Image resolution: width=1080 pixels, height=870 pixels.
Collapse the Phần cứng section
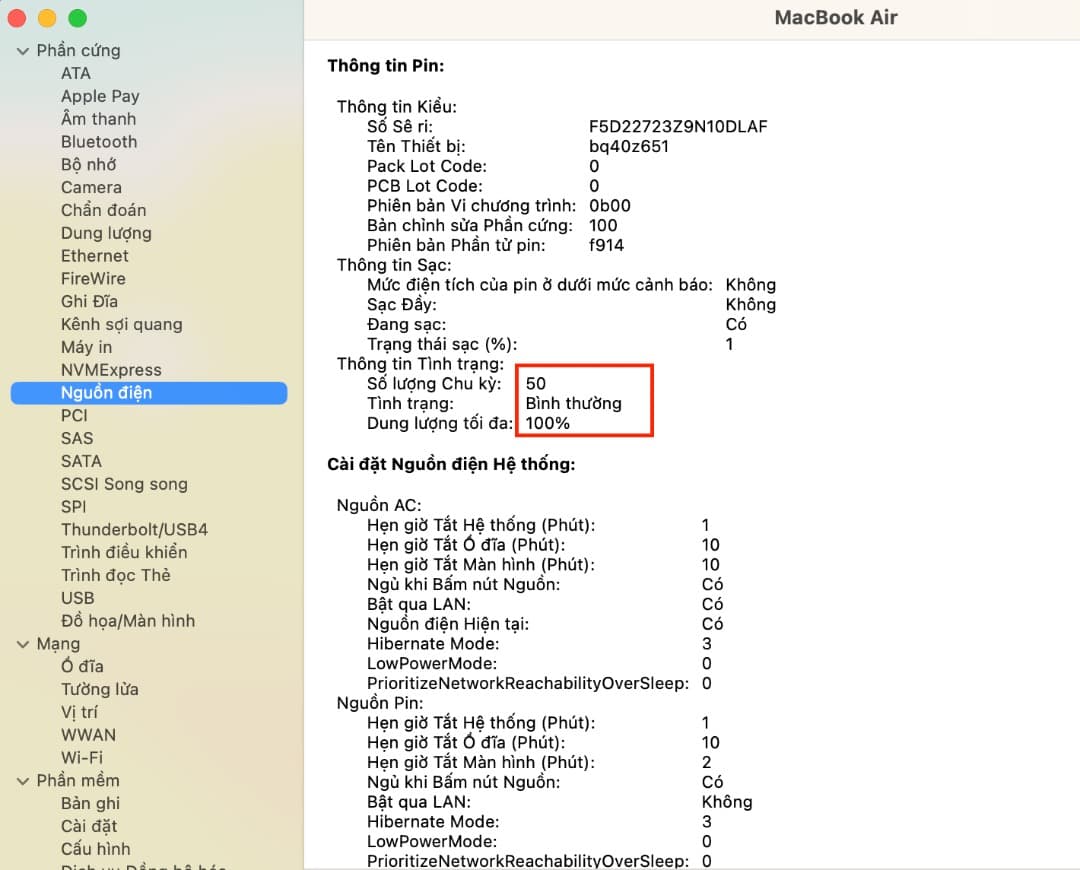[x=23, y=50]
